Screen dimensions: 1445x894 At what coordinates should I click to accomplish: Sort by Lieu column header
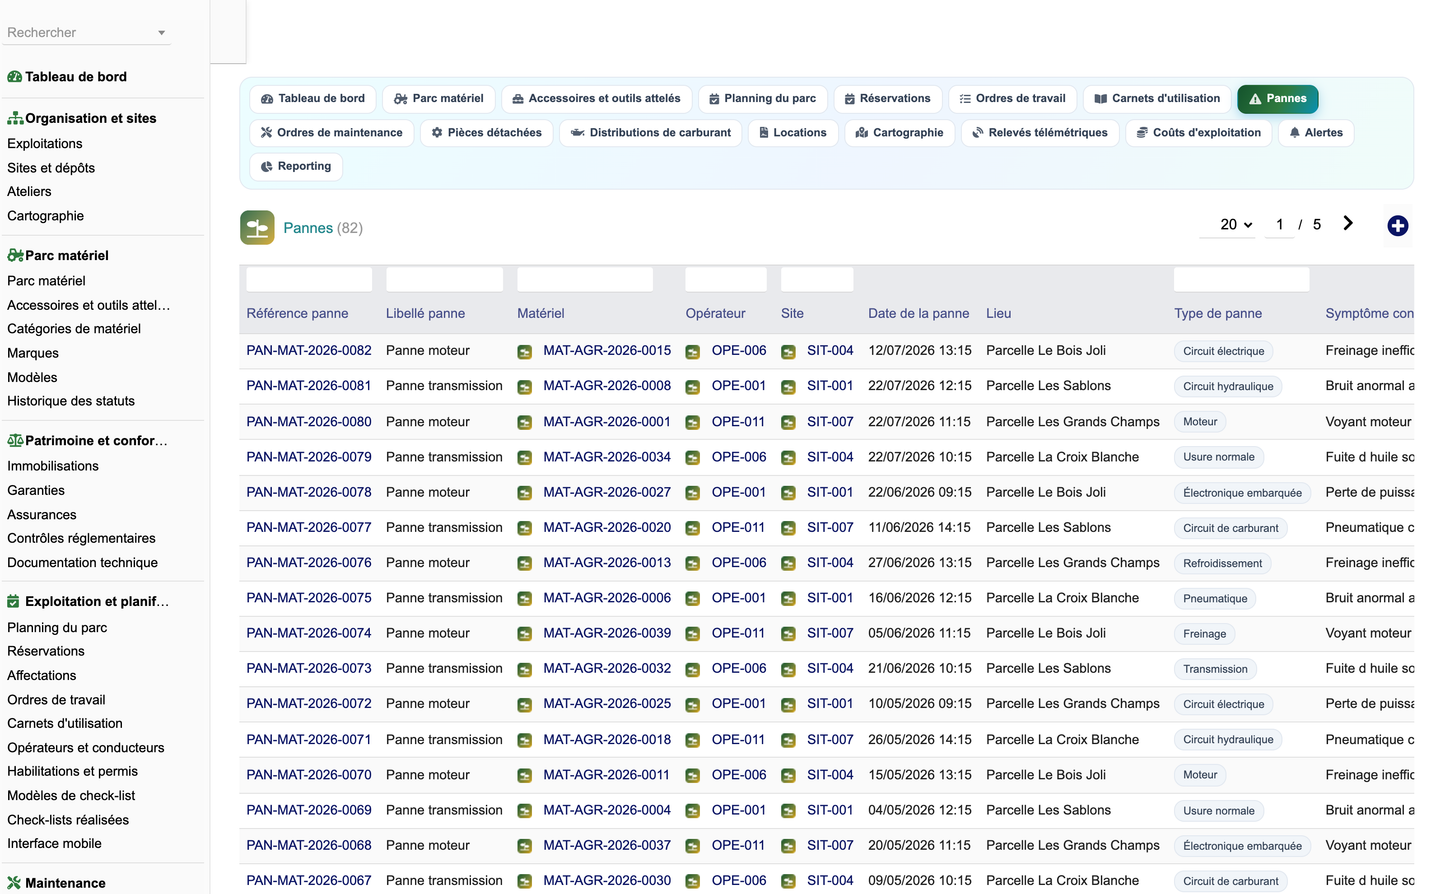point(998,314)
